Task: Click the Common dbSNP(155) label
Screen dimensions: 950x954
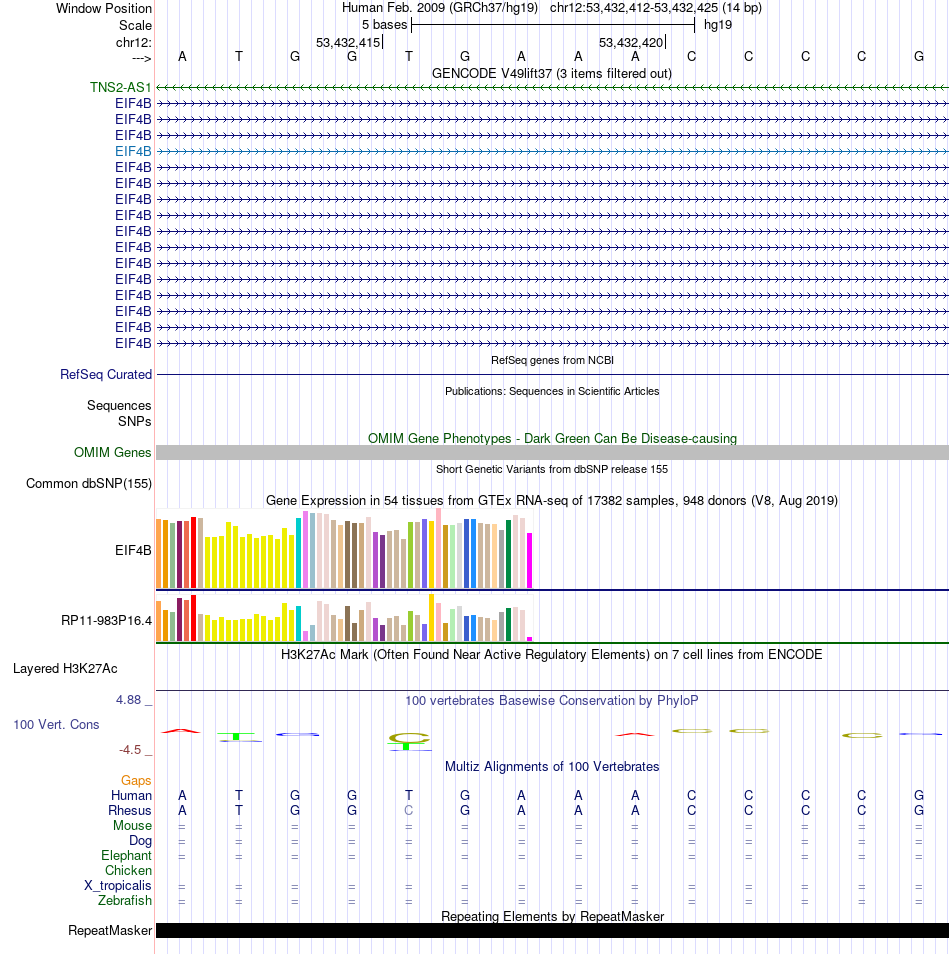Action: pyautogui.click(x=89, y=484)
